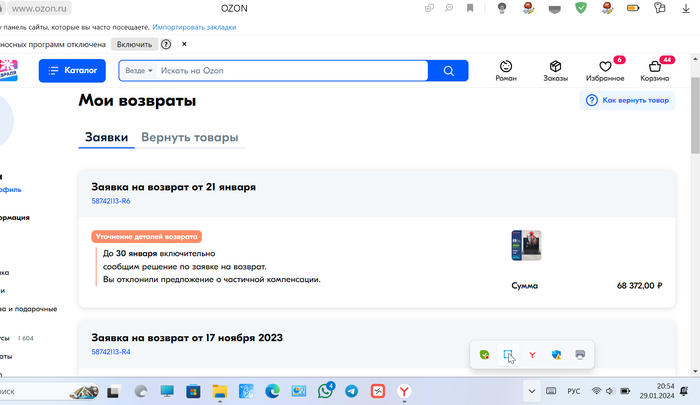
Task: Open the monitor icon on the taskbar
Action: click(x=167, y=392)
